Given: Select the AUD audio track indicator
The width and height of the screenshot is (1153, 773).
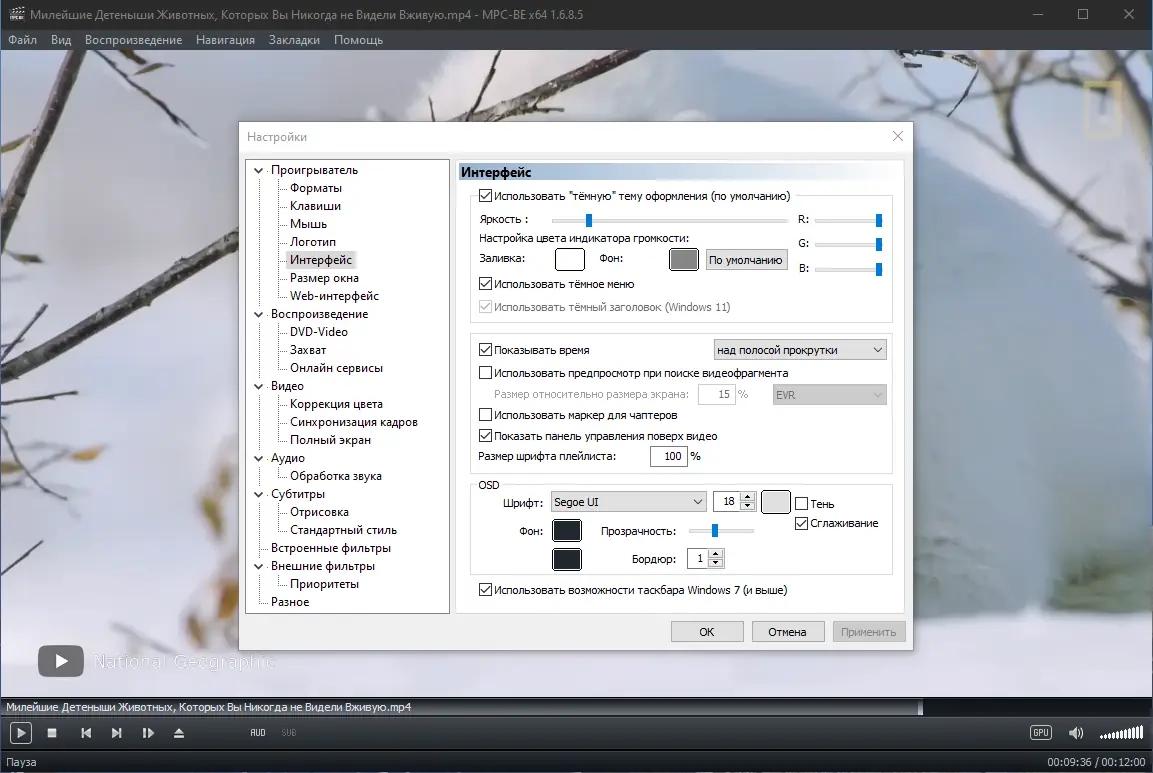Looking at the screenshot, I should (258, 732).
